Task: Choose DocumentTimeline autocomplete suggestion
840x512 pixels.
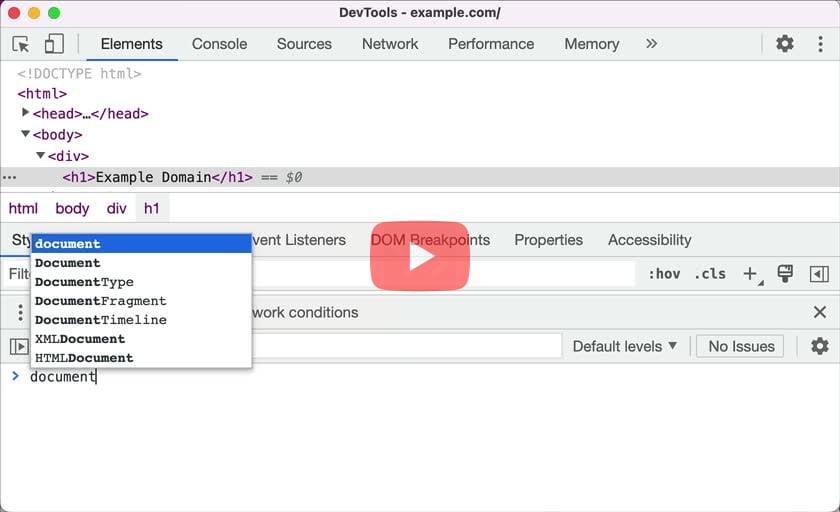Action: tap(141, 320)
